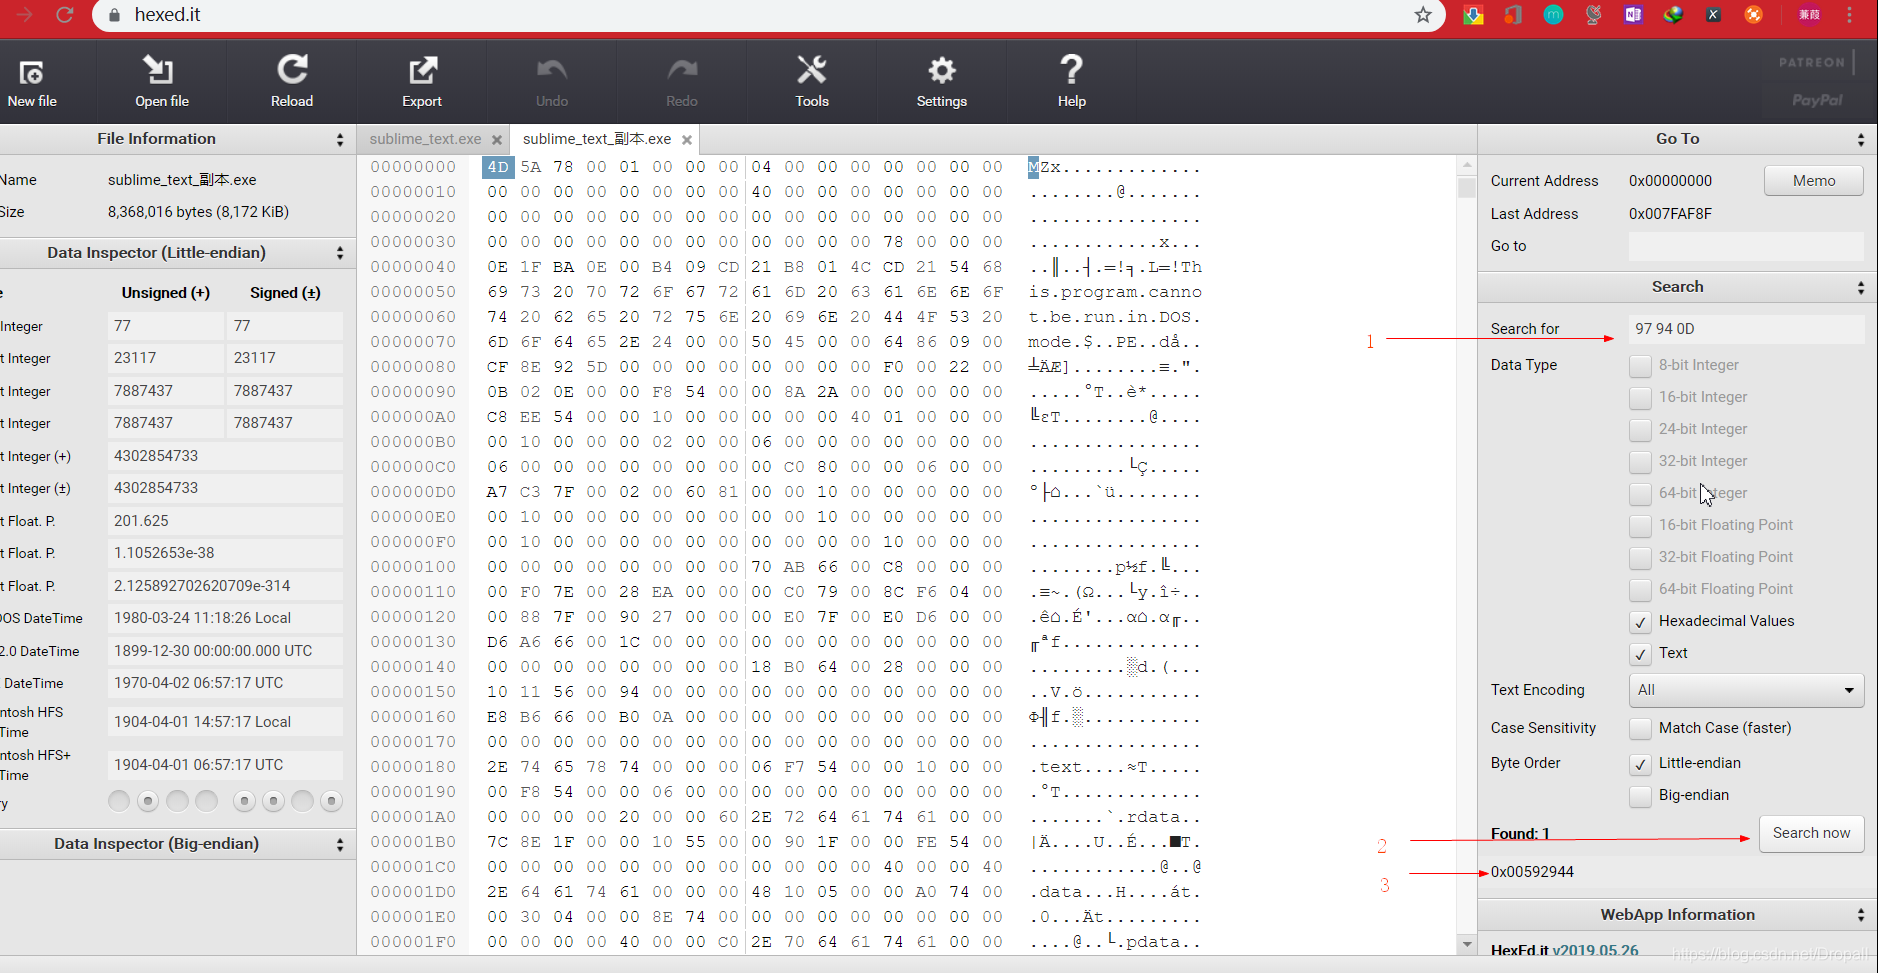This screenshot has height=973, width=1878.
Task: Collapse the File Information panel
Action: tap(340, 140)
